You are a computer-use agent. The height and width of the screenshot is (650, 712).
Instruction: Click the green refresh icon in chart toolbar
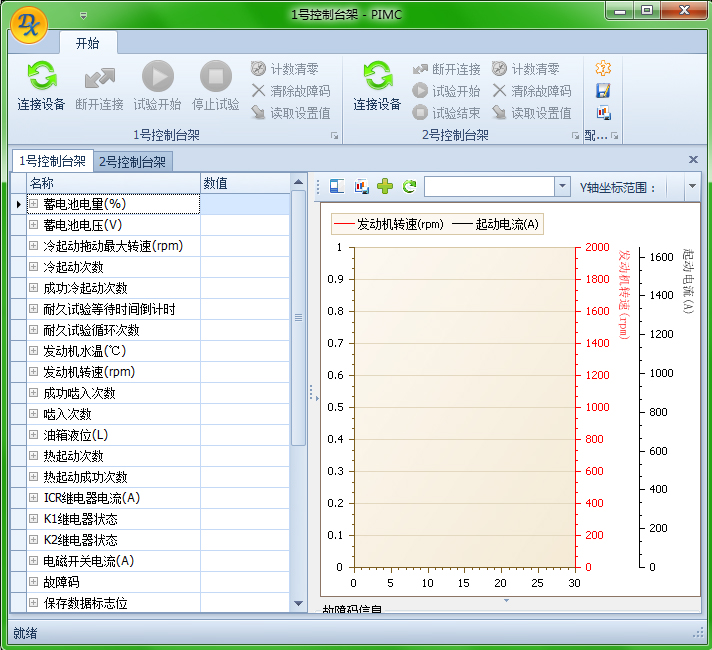coord(409,187)
